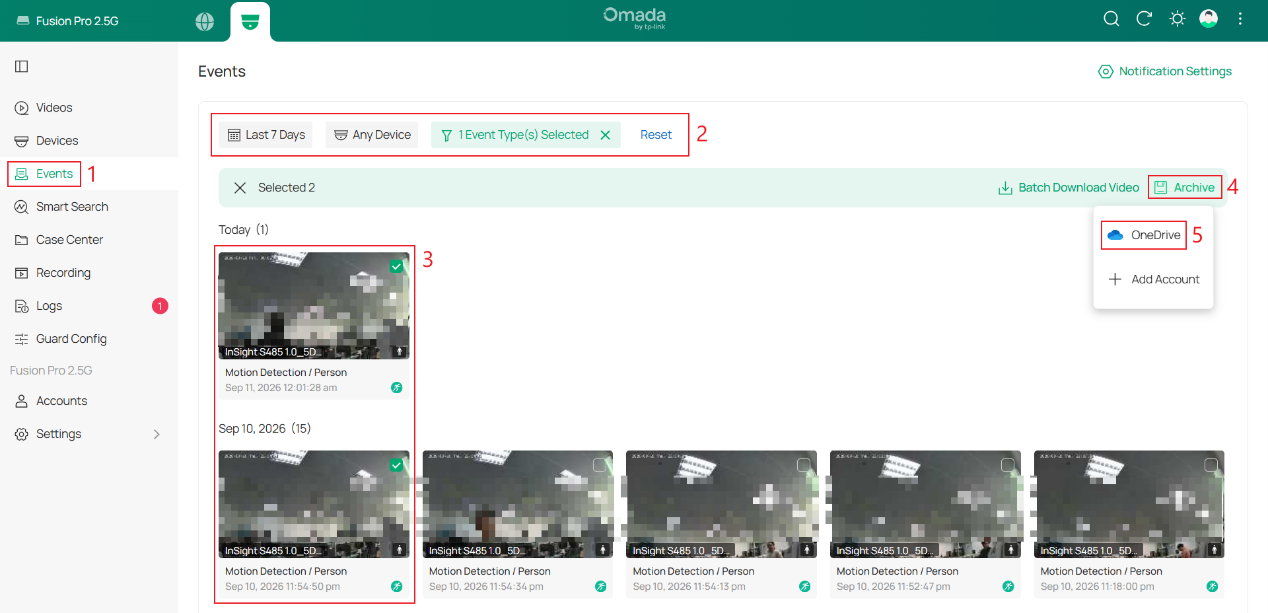Click Batch Download Video

click(x=1069, y=188)
